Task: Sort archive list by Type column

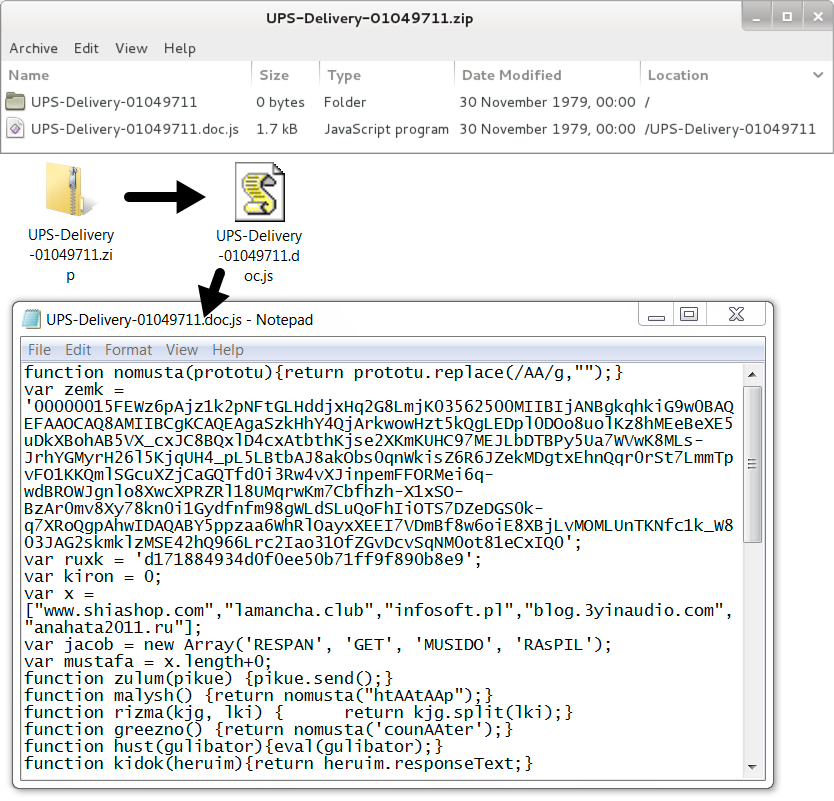Action: tap(344, 76)
